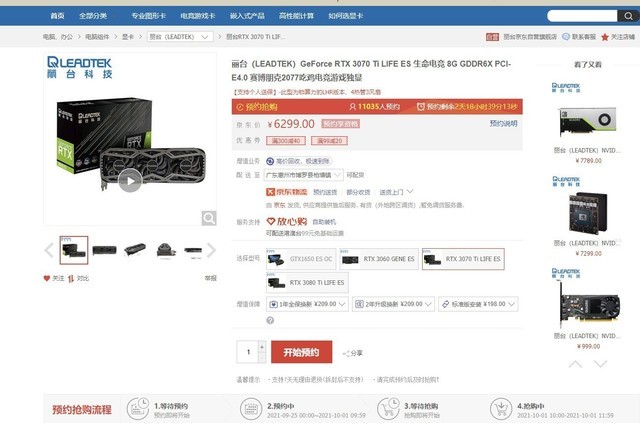Increase quantity with the plus stepper
640x423 pixels.
point(262,347)
